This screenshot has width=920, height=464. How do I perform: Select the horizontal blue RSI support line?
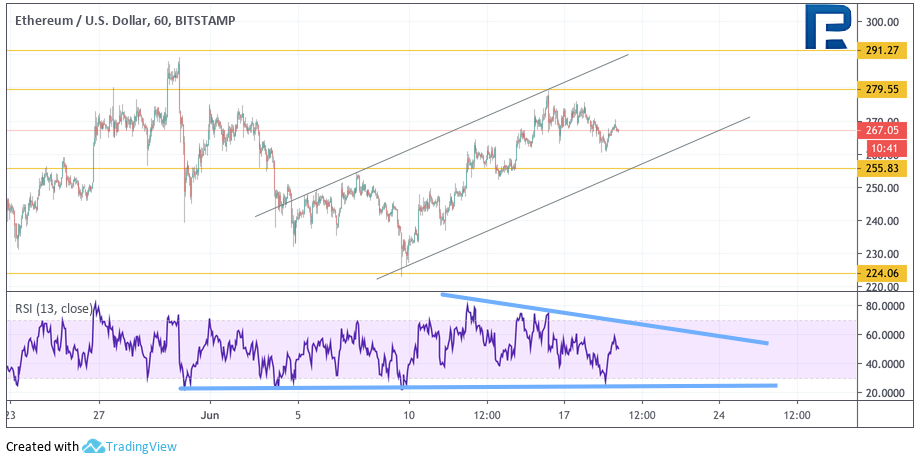pyautogui.click(x=480, y=386)
